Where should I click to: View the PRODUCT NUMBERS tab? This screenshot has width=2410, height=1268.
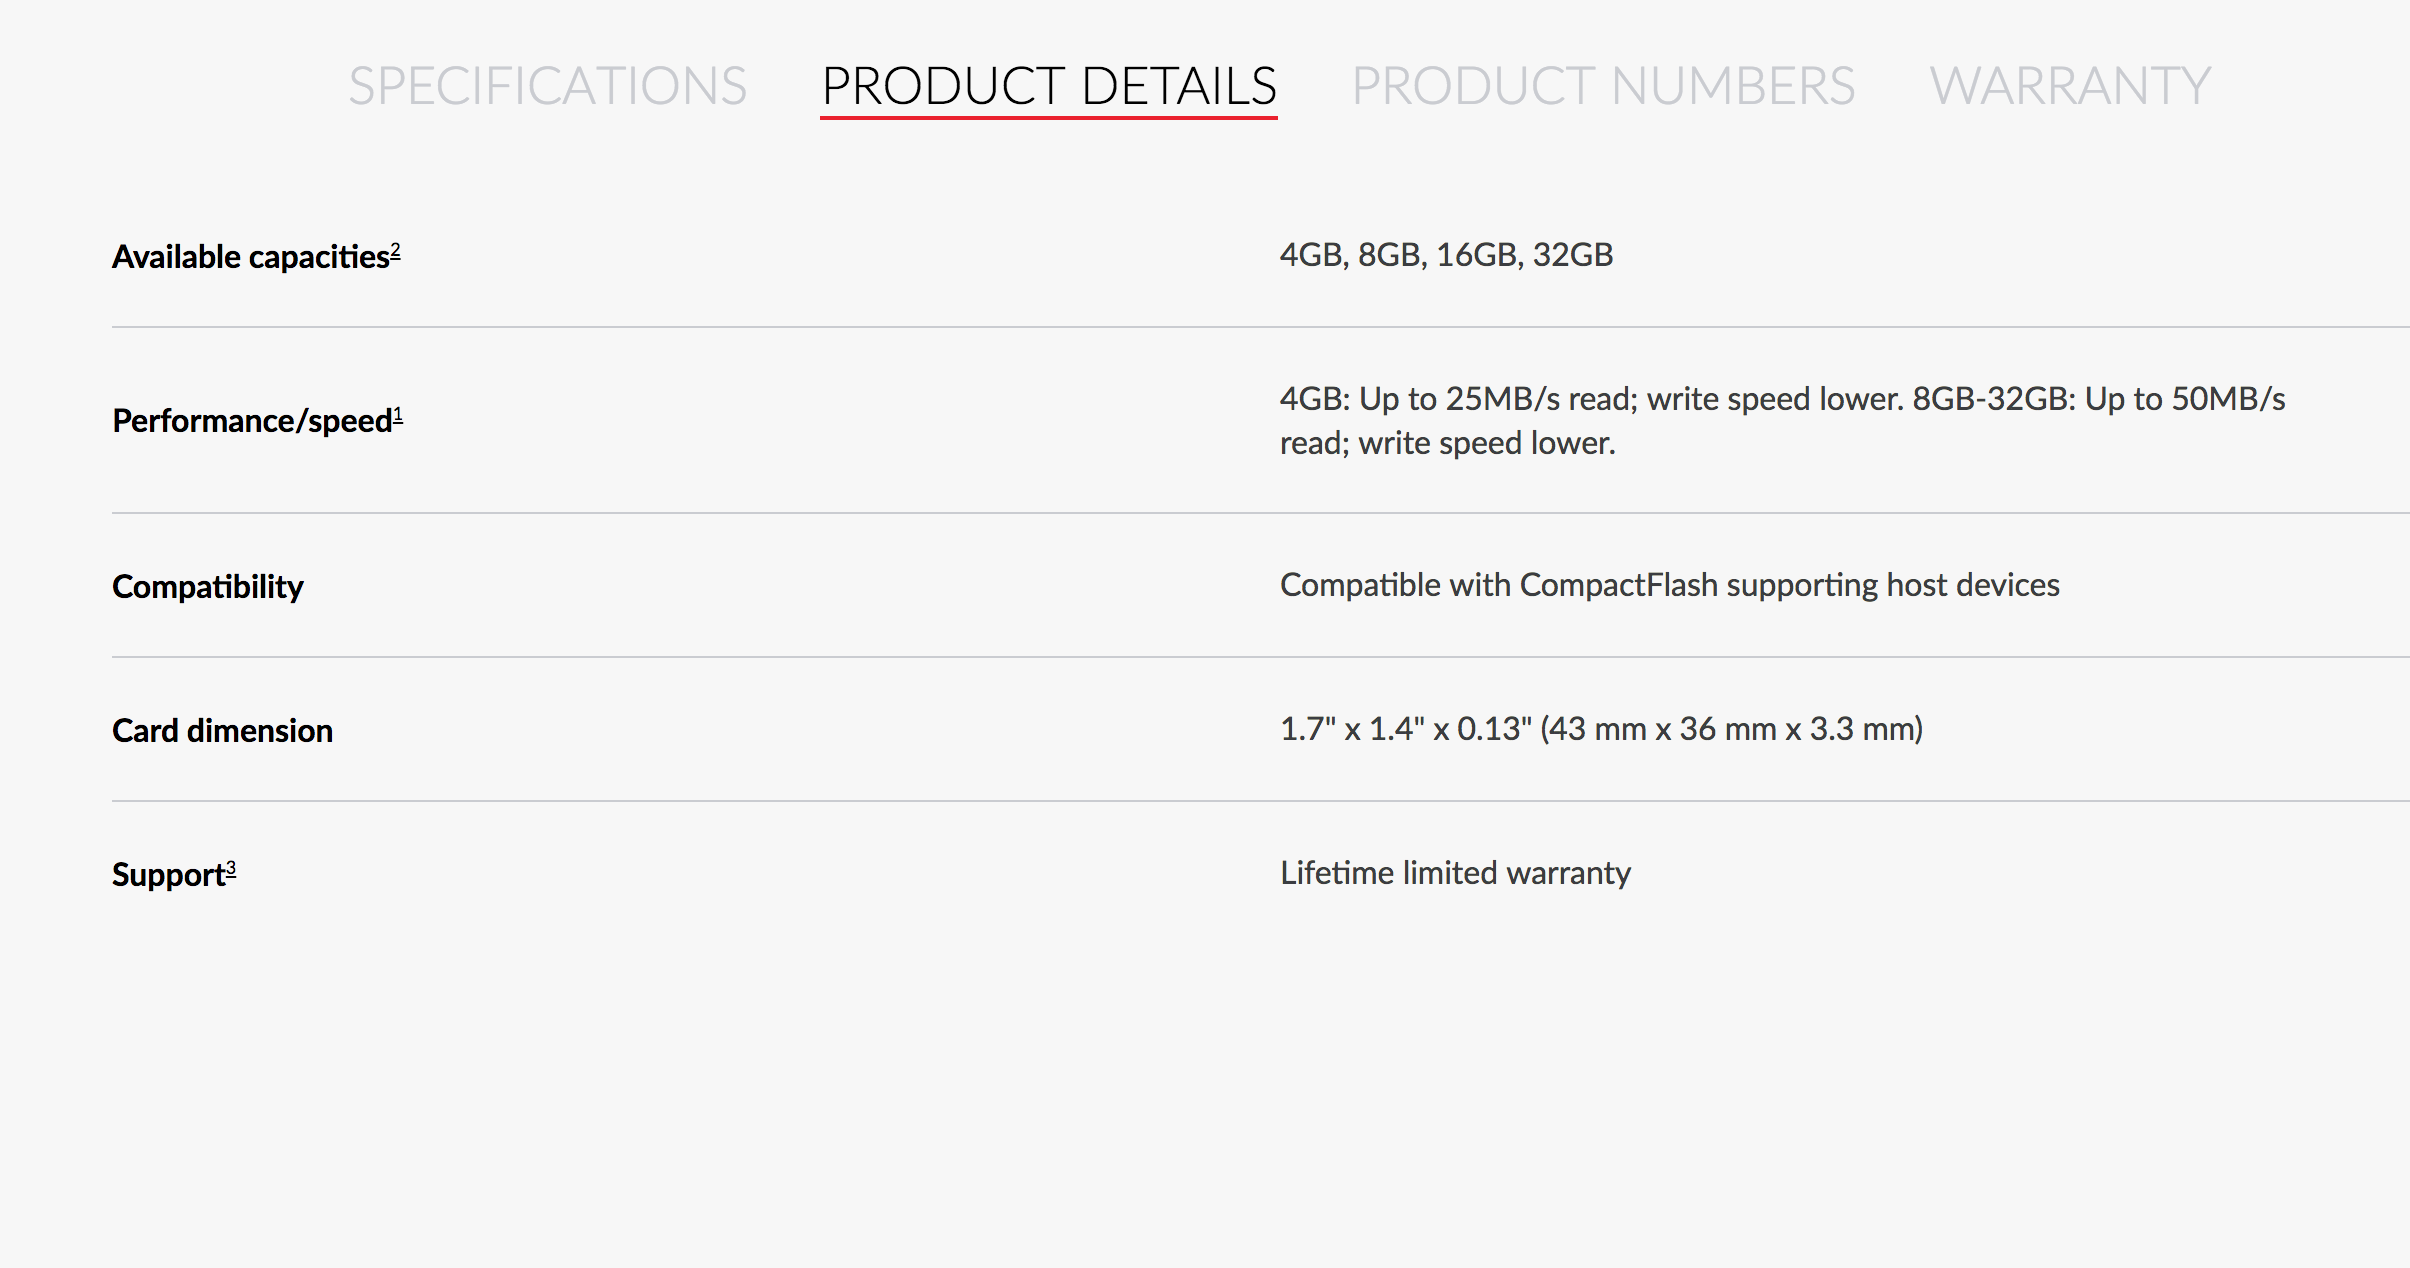(1604, 85)
